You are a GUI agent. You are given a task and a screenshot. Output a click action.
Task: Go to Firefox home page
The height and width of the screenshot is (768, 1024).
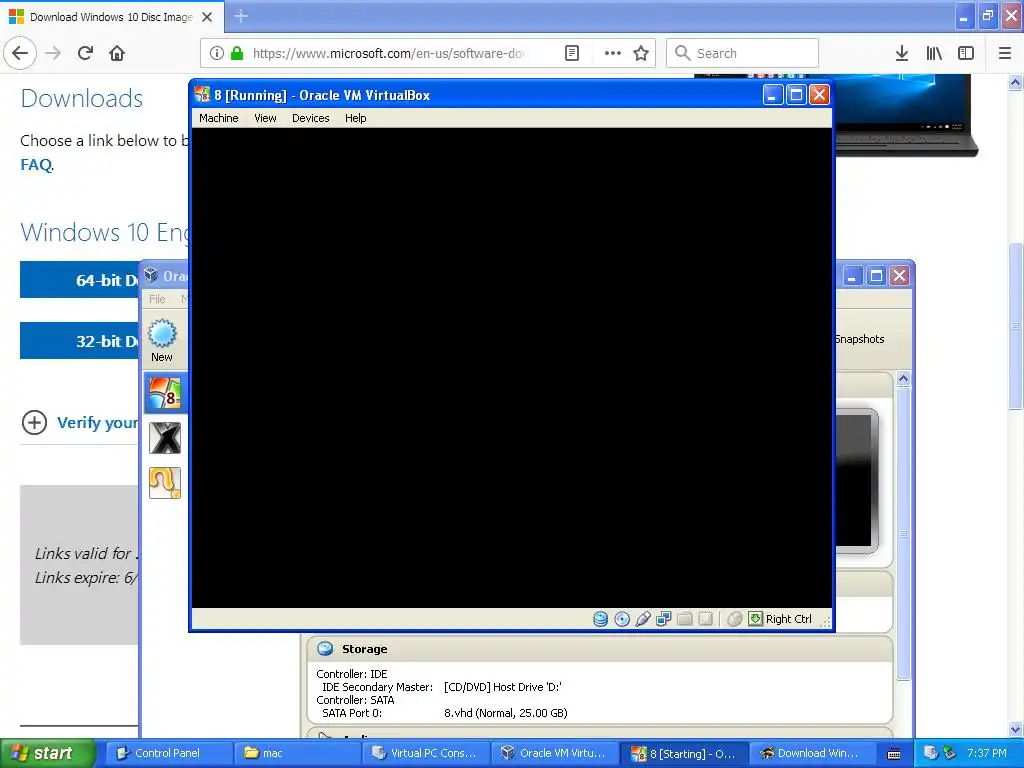point(117,53)
